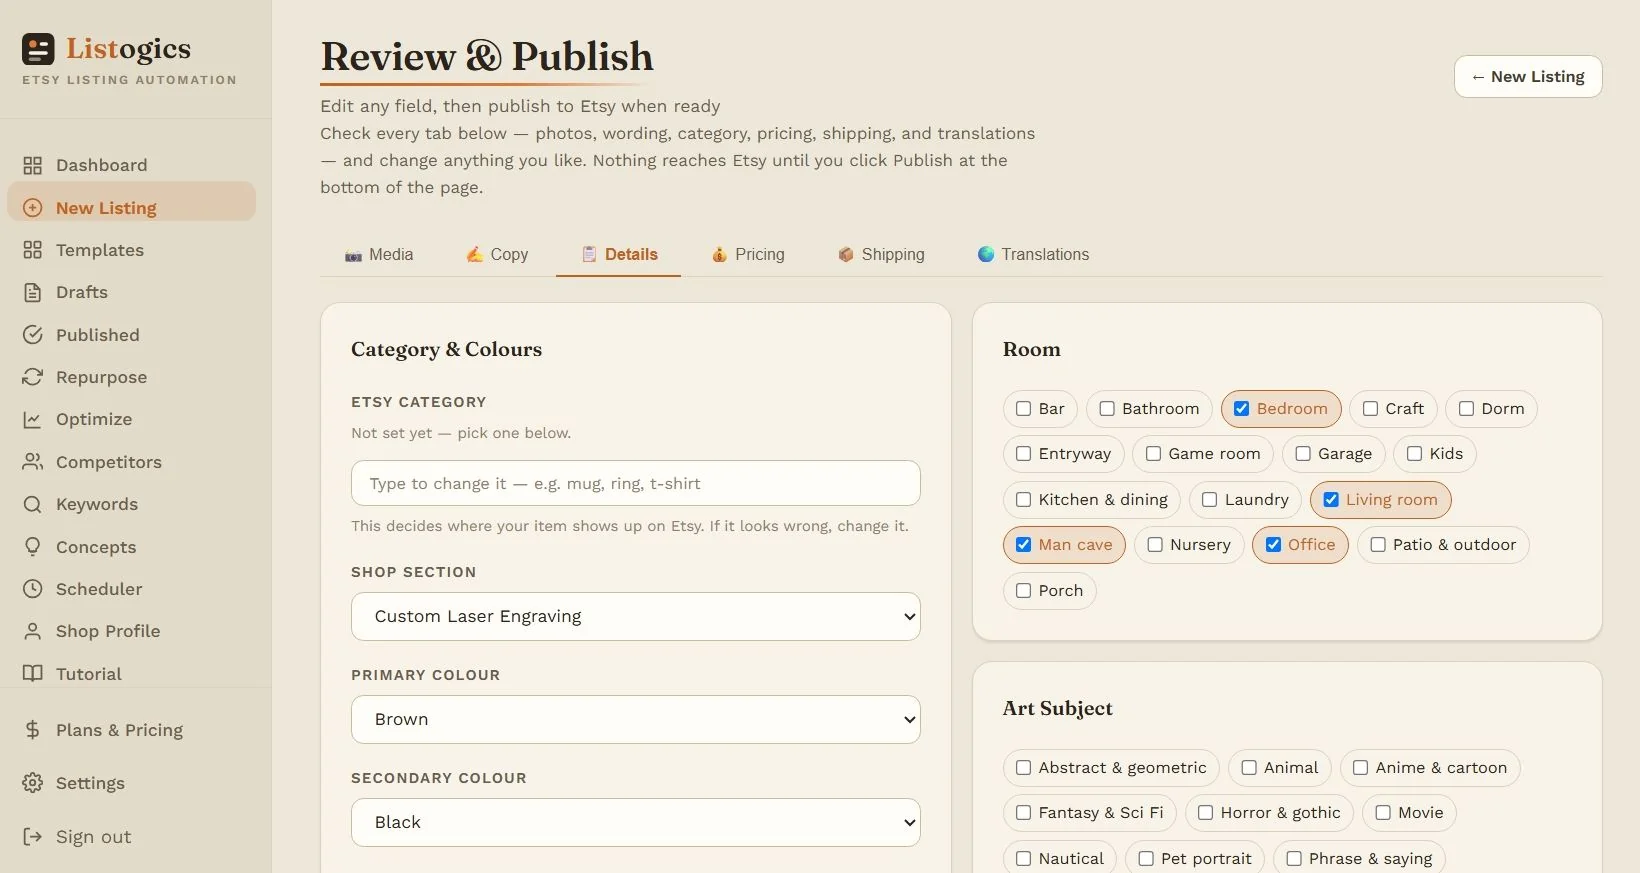1640x873 pixels.
Task: Check the Garage room checkbox
Action: tap(1303, 454)
